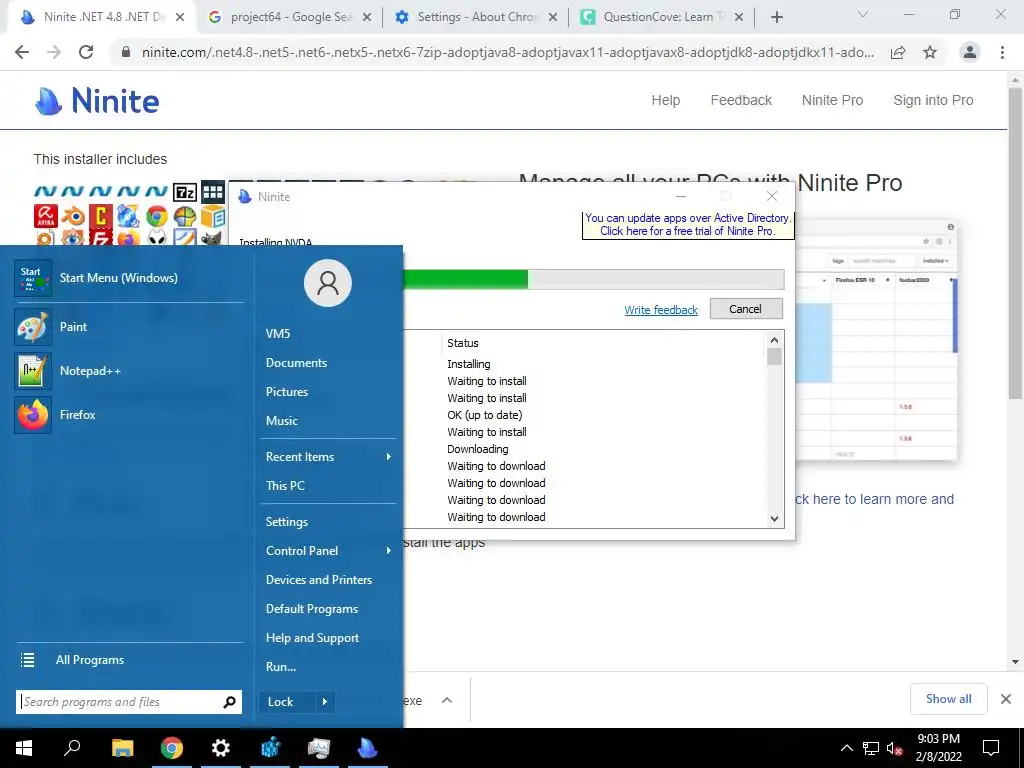1024x768 pixels.
Task: Expand Control Panel submenu
Action: [389, 551]
